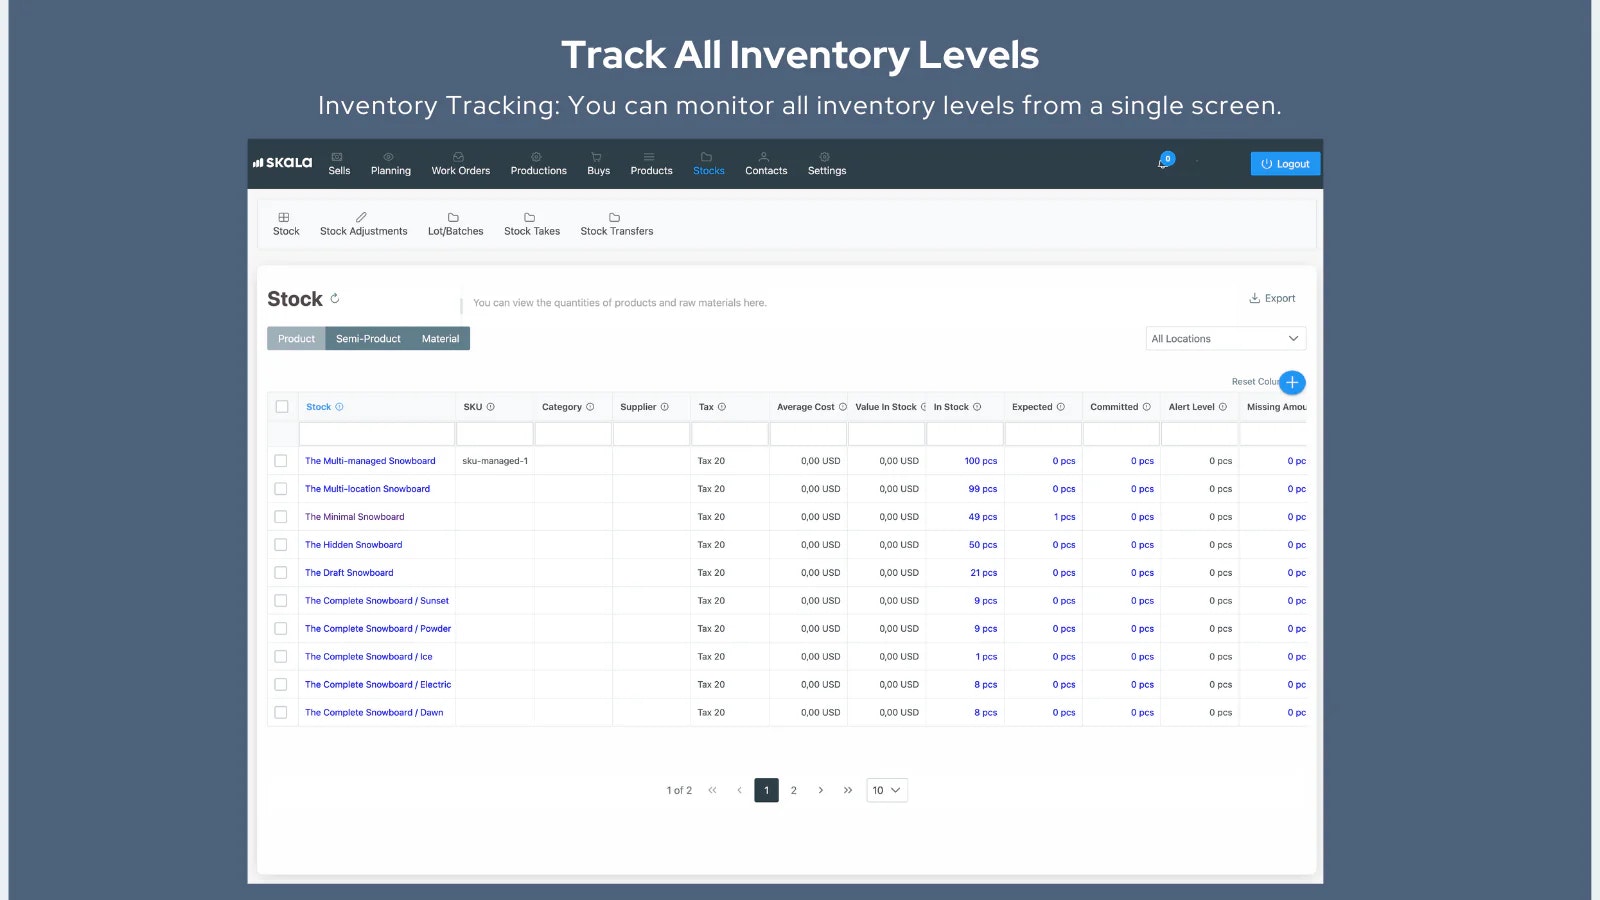The height and width of the screenshot is (900, 1600).
Task: Go to the first page arrow
Action: pyautogui.click(x=712, y=790)
